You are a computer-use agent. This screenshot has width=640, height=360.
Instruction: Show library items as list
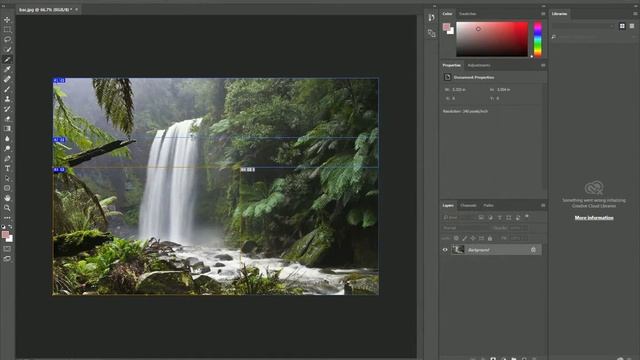coord(632,26)
